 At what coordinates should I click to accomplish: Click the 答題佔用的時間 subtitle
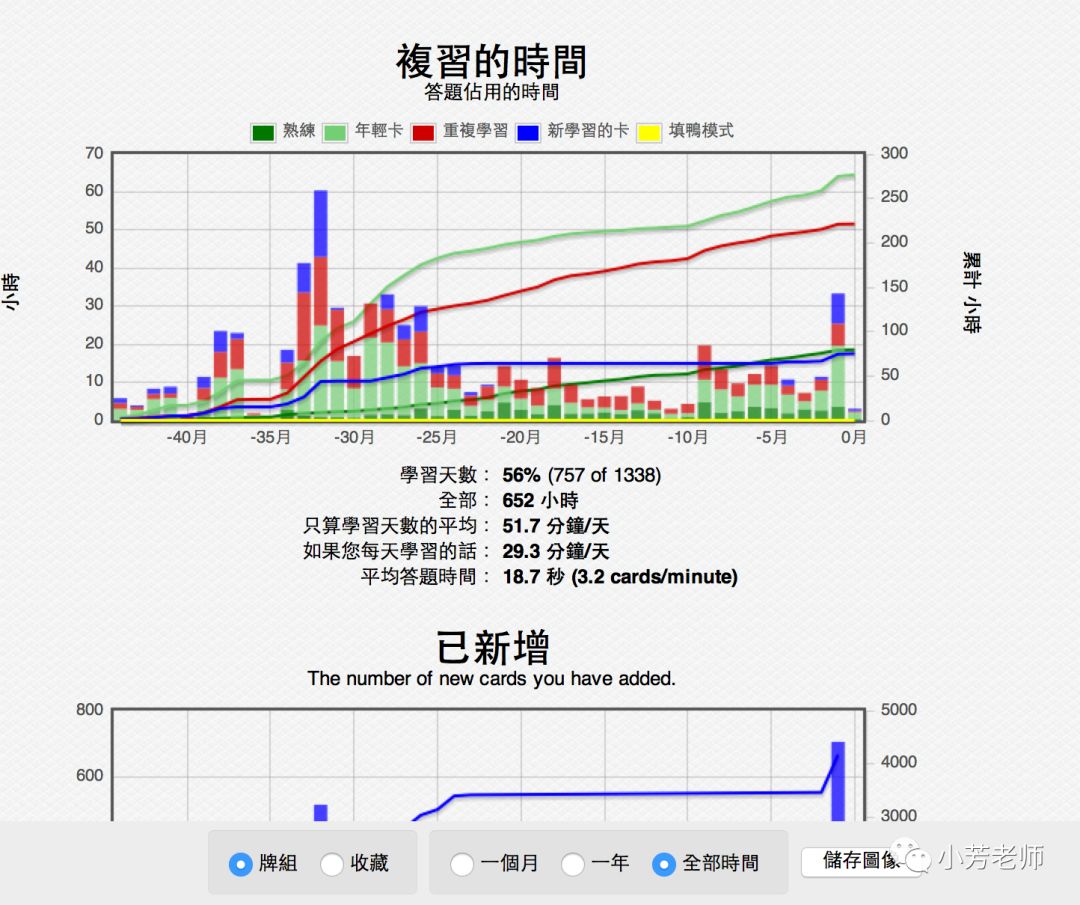[x=491, y=92]
